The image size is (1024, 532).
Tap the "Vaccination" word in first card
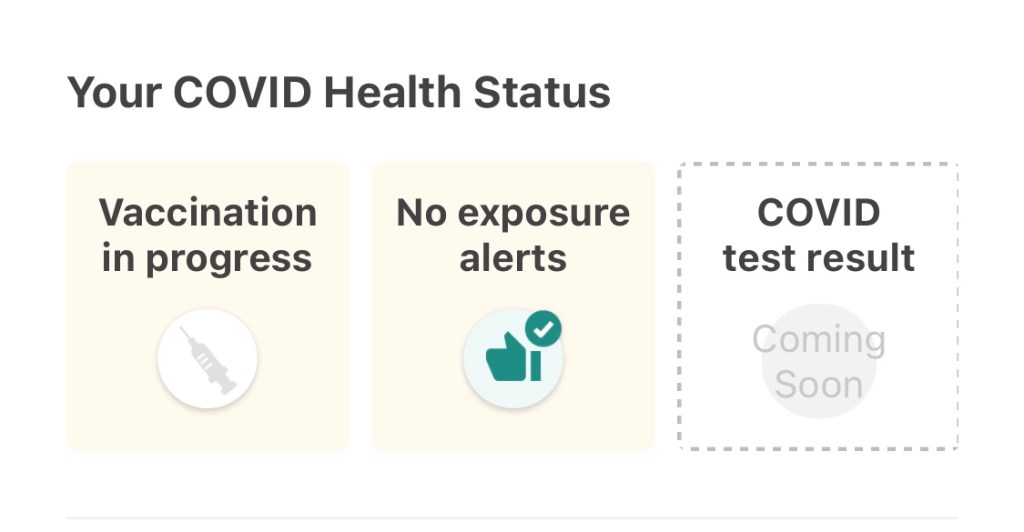click(x=208, y=212)
